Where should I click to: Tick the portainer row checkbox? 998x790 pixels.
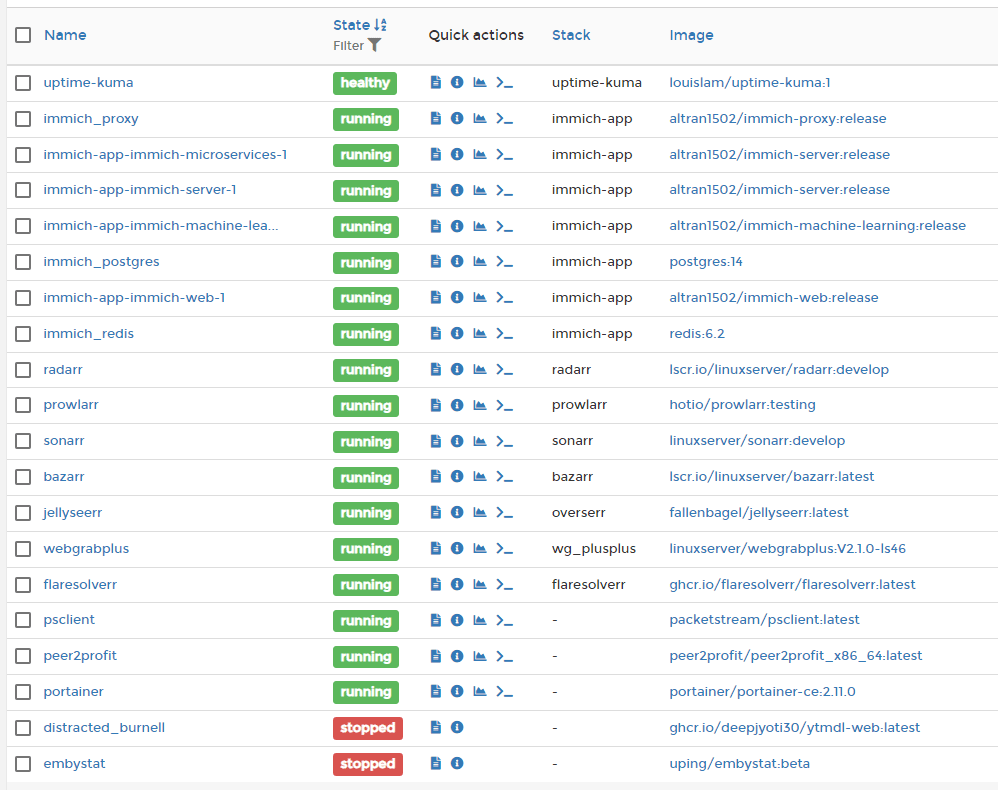tap(23, 691)
